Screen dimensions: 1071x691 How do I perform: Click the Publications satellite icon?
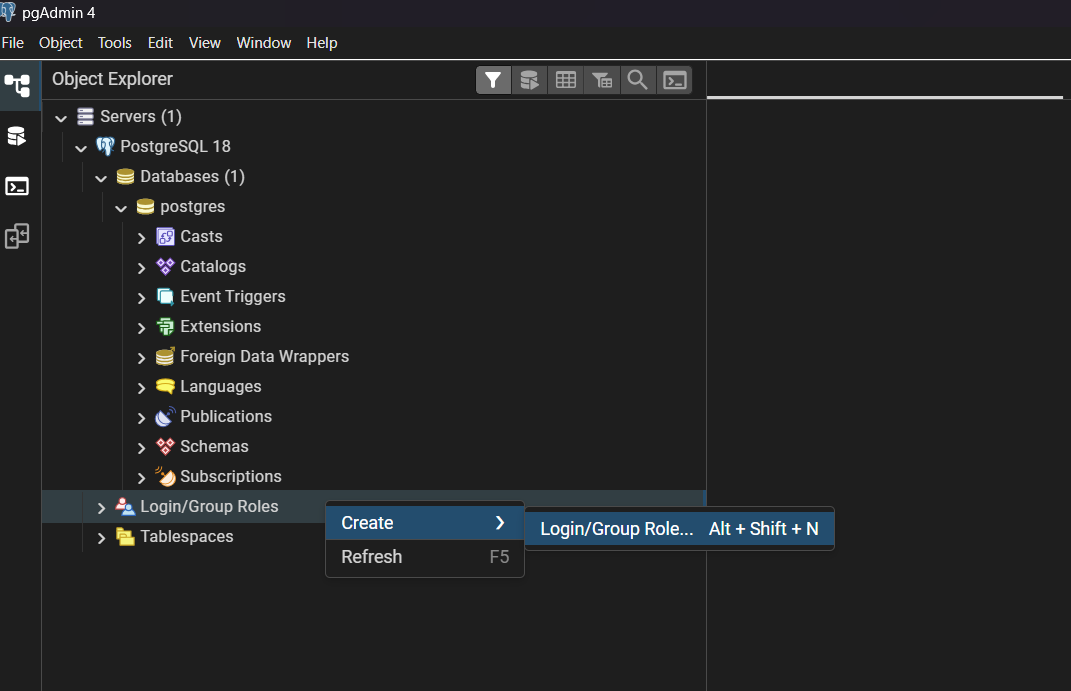(x=165, y=417)
